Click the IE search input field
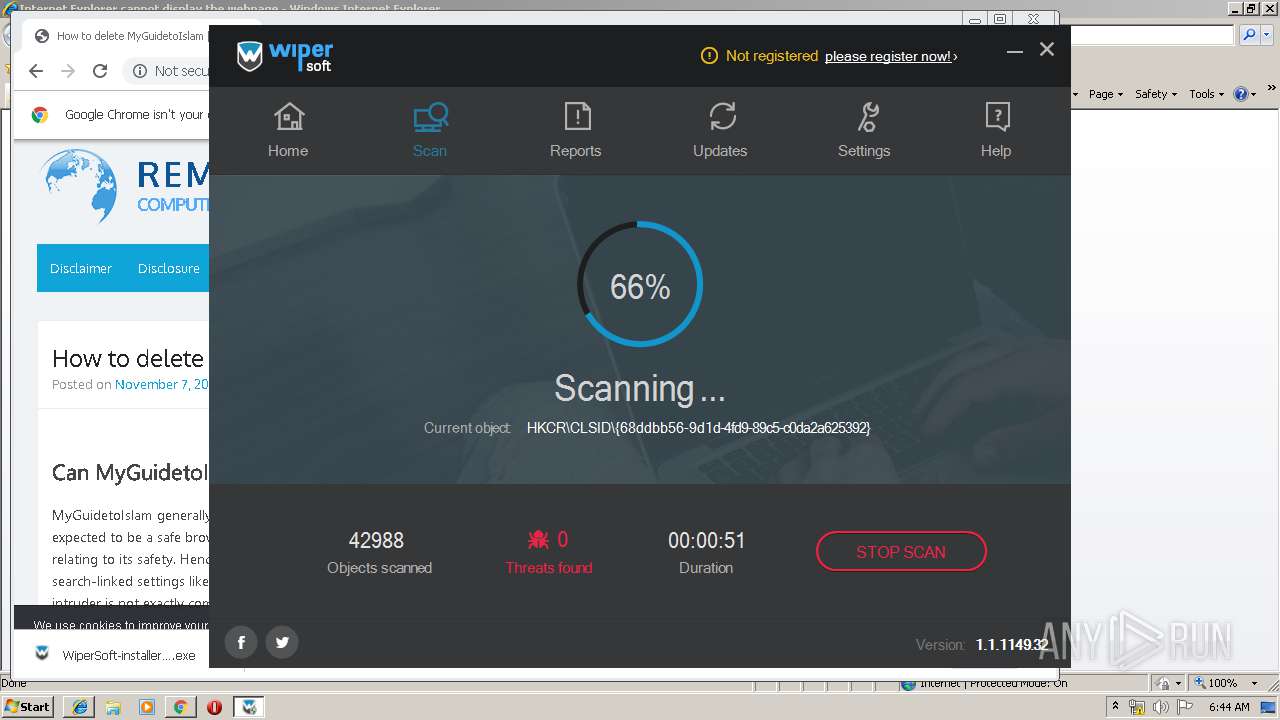The height and width of the screenshot is (720, 1280). tap(1153, 35)
